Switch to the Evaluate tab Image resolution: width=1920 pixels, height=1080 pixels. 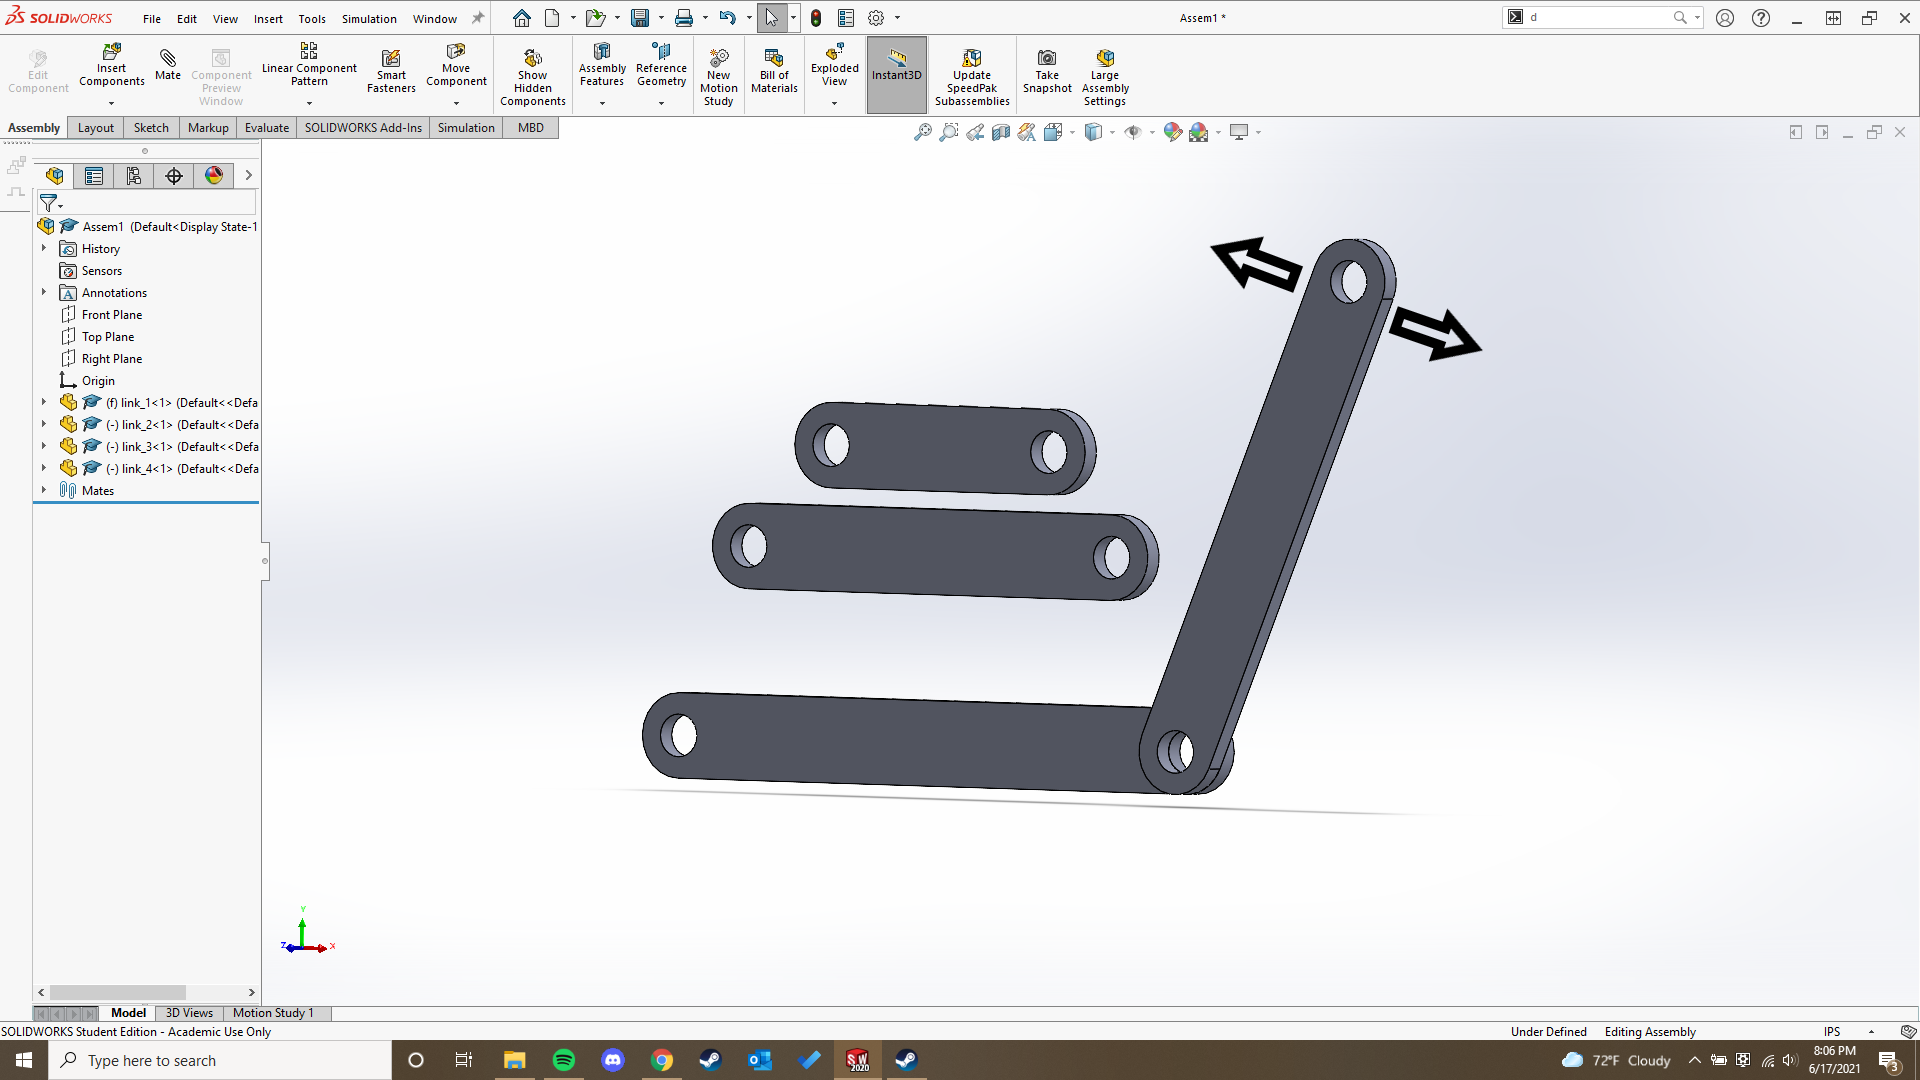pos(266,127)
